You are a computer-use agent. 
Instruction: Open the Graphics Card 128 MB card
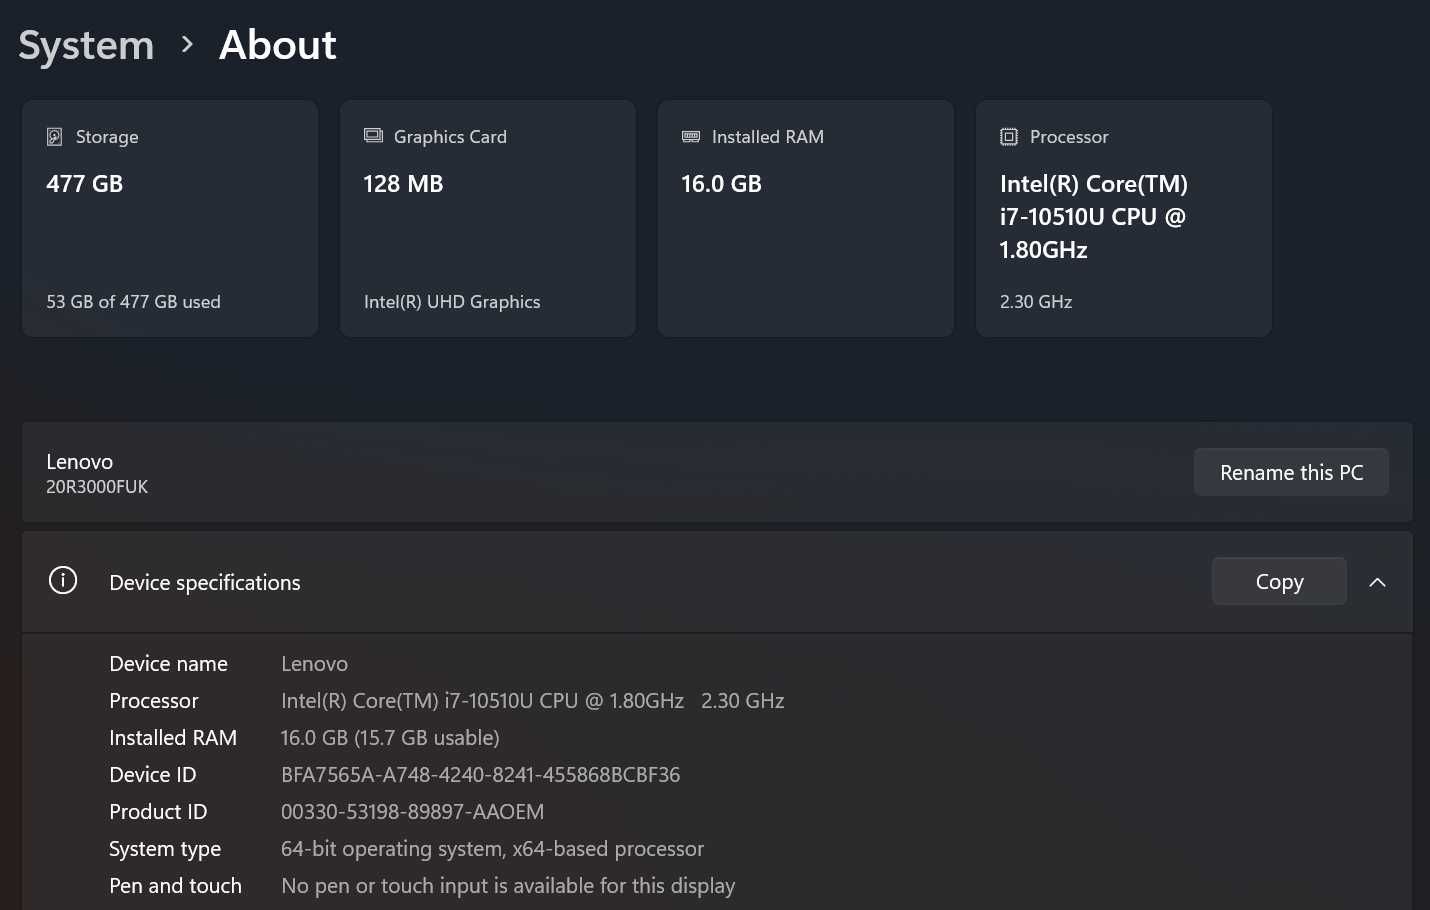[x=488, y=218]
